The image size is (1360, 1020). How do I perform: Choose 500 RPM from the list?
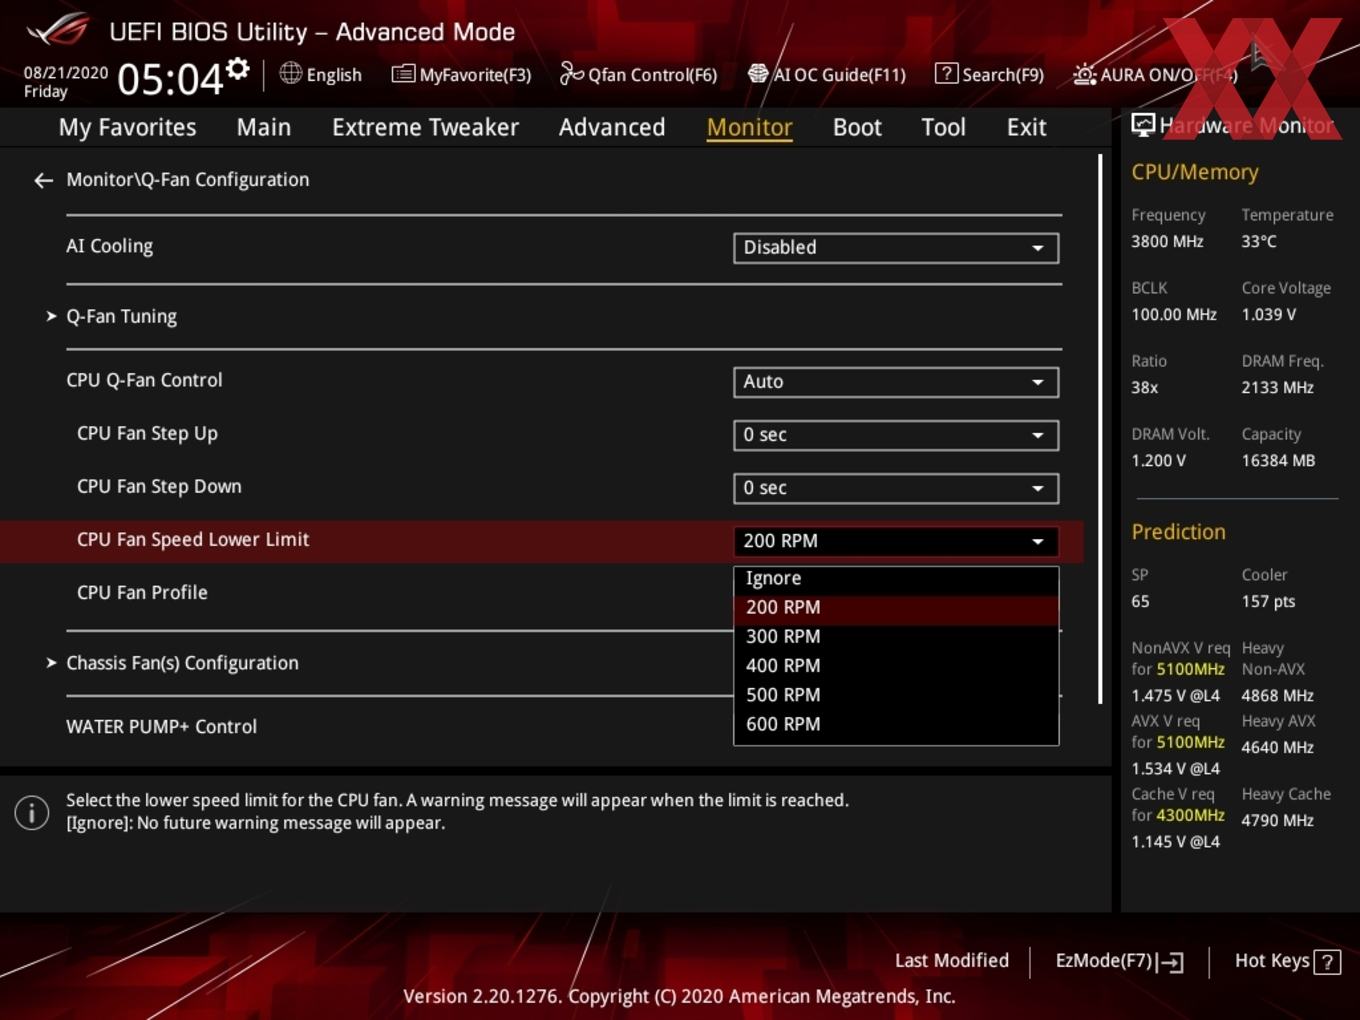896,695
